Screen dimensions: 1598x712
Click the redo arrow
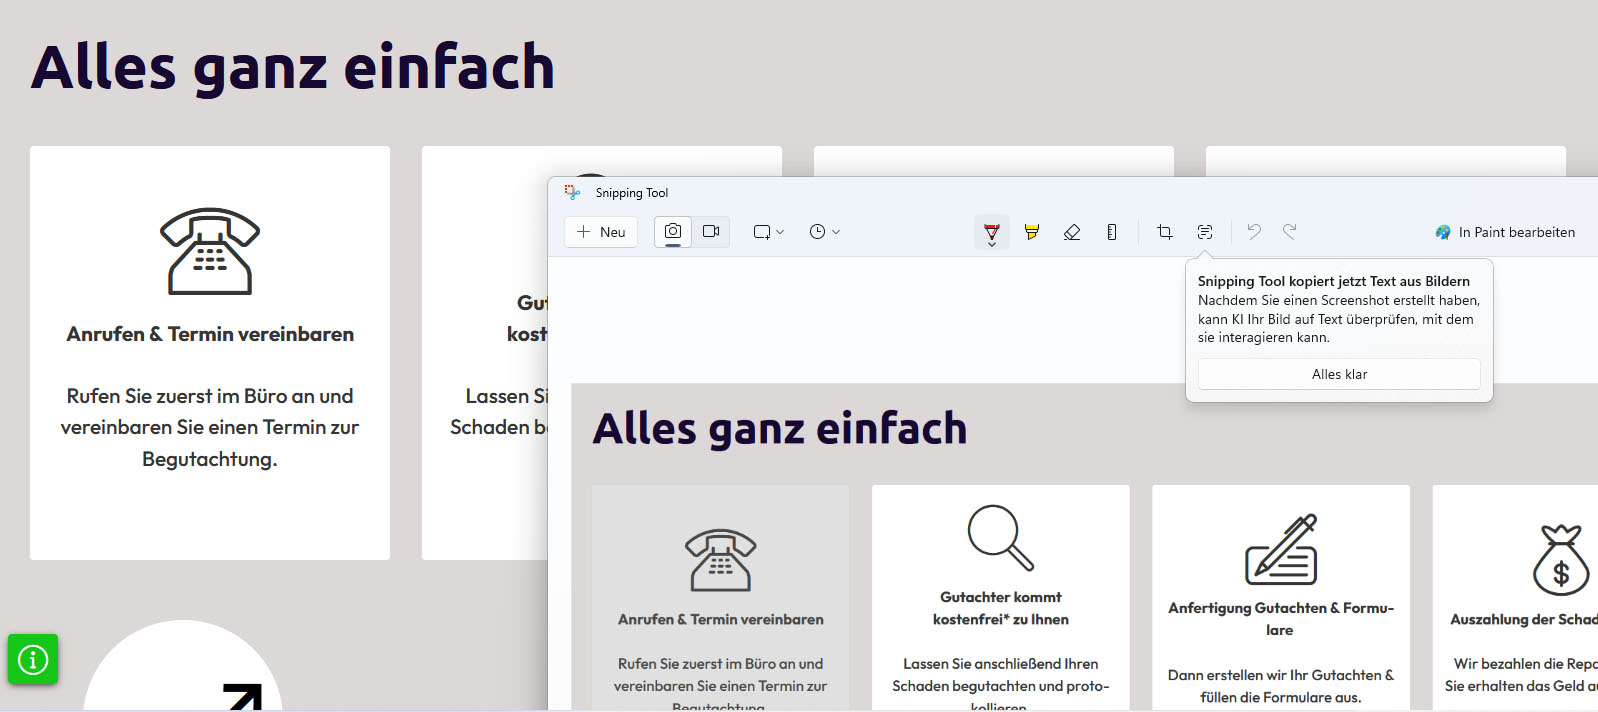coord(1290,232)
